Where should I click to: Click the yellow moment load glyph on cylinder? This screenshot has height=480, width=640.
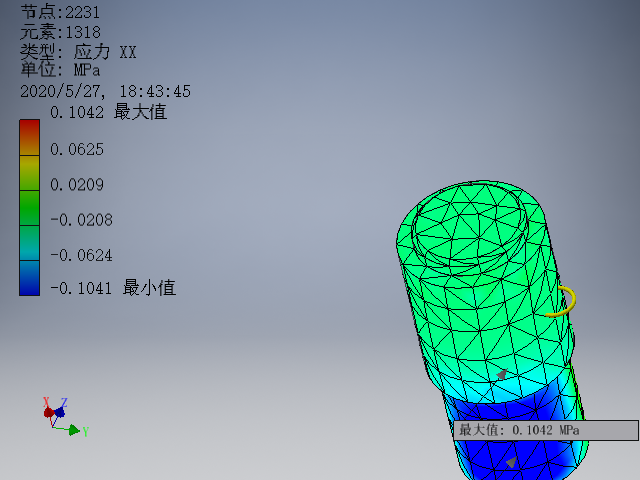point(562,302)
